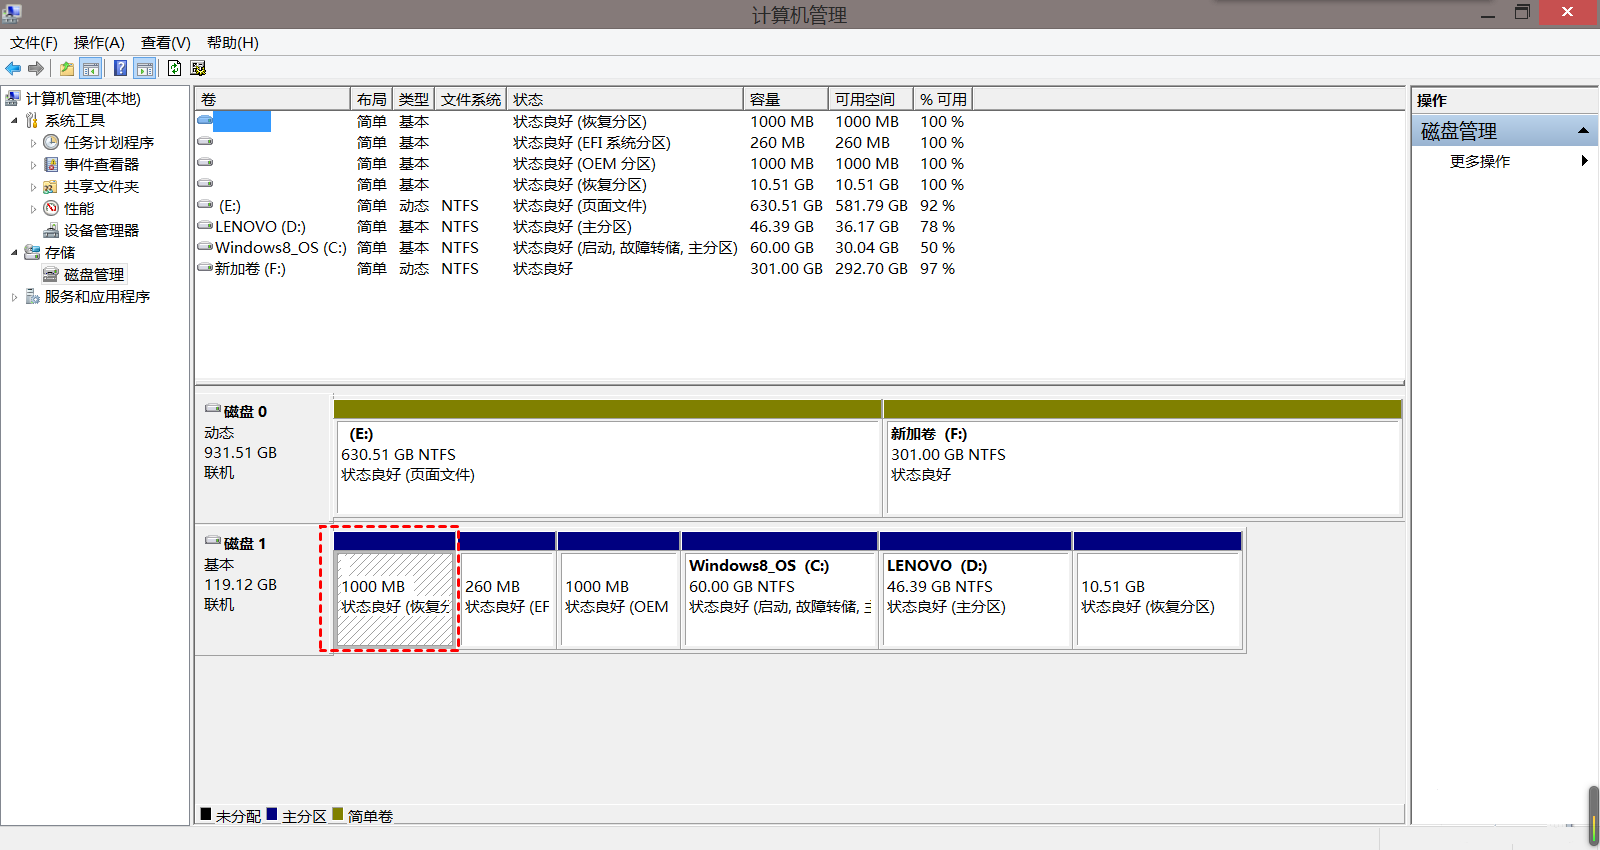The height and width of the screenshot is (850, 1600).
Task: Toggle Show/Hide Action Pane toolbar icon
Action: click(145, 68)
